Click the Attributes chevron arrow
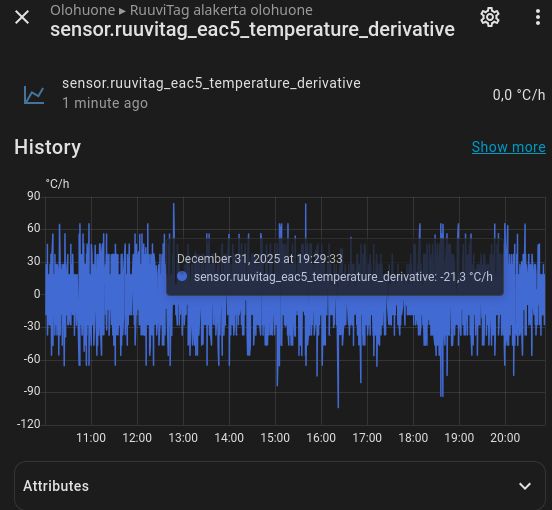The width and height of the screenshot is (552, 510). tap(525, 486)
